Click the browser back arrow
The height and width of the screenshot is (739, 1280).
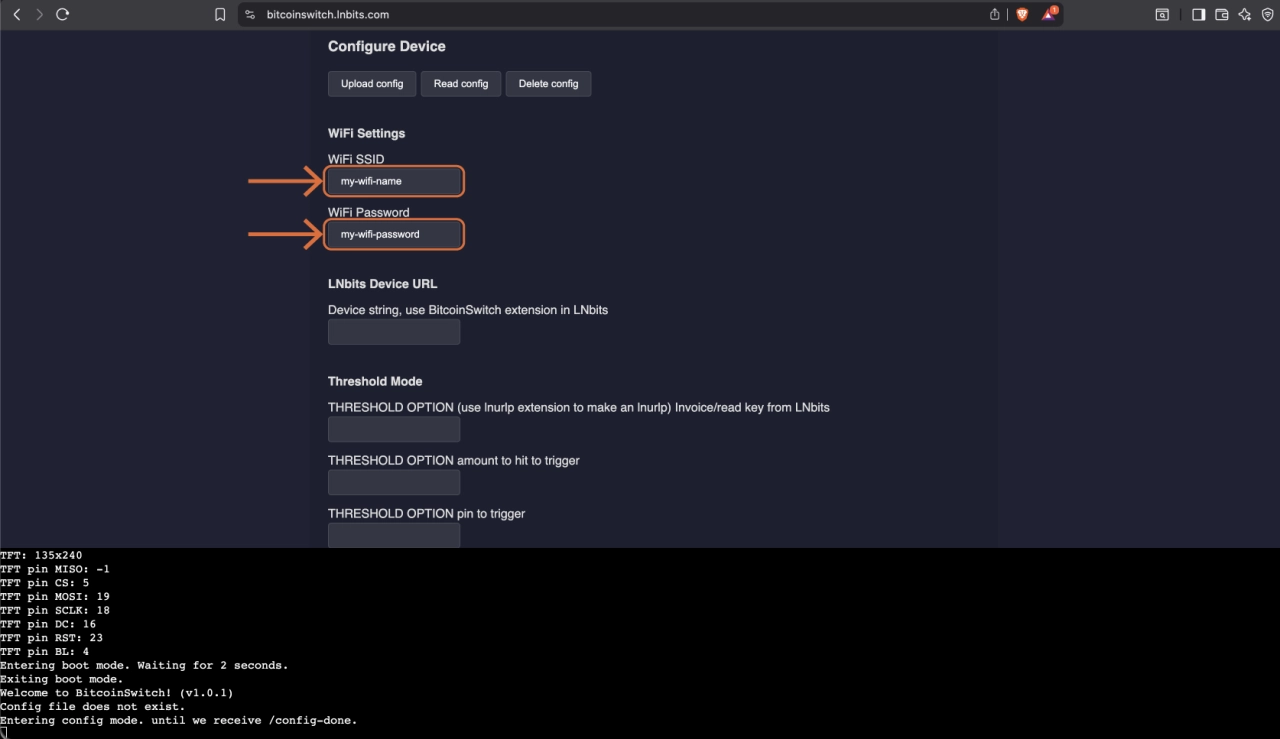pyautogui.click(x=17, y=15)
